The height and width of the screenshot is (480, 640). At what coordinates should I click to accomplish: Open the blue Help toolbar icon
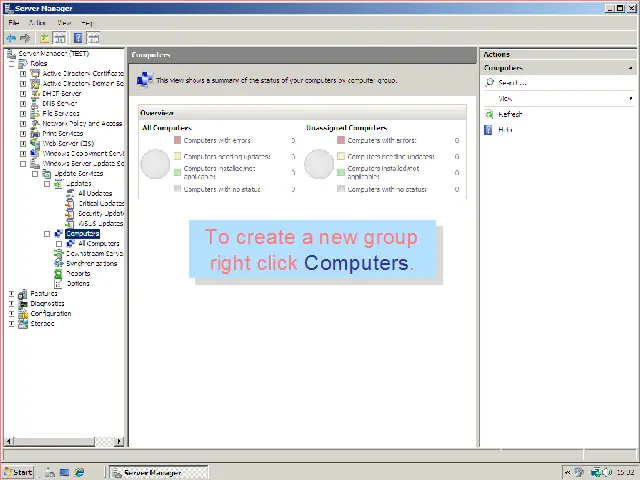[x=78, y=38]
